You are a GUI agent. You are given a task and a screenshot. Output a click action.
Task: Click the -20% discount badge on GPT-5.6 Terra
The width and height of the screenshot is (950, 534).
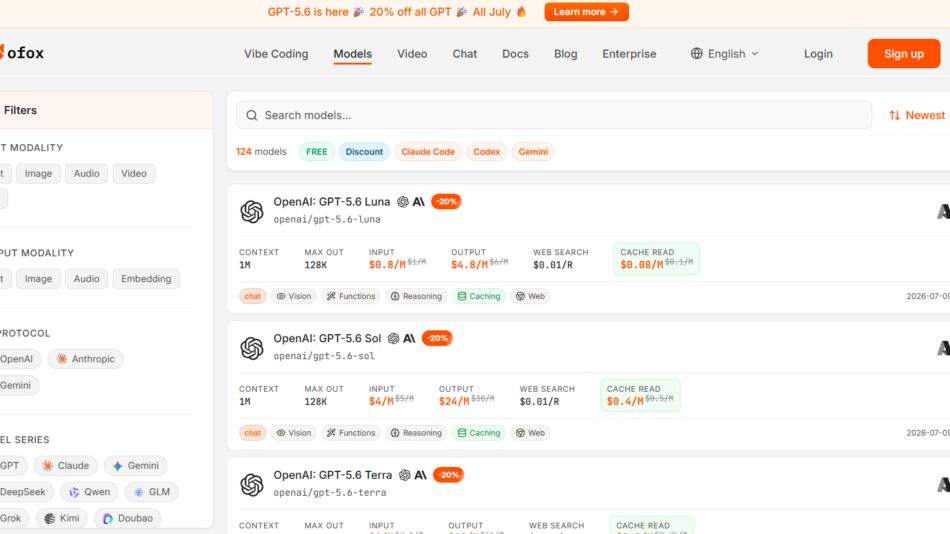click(448, 475)
